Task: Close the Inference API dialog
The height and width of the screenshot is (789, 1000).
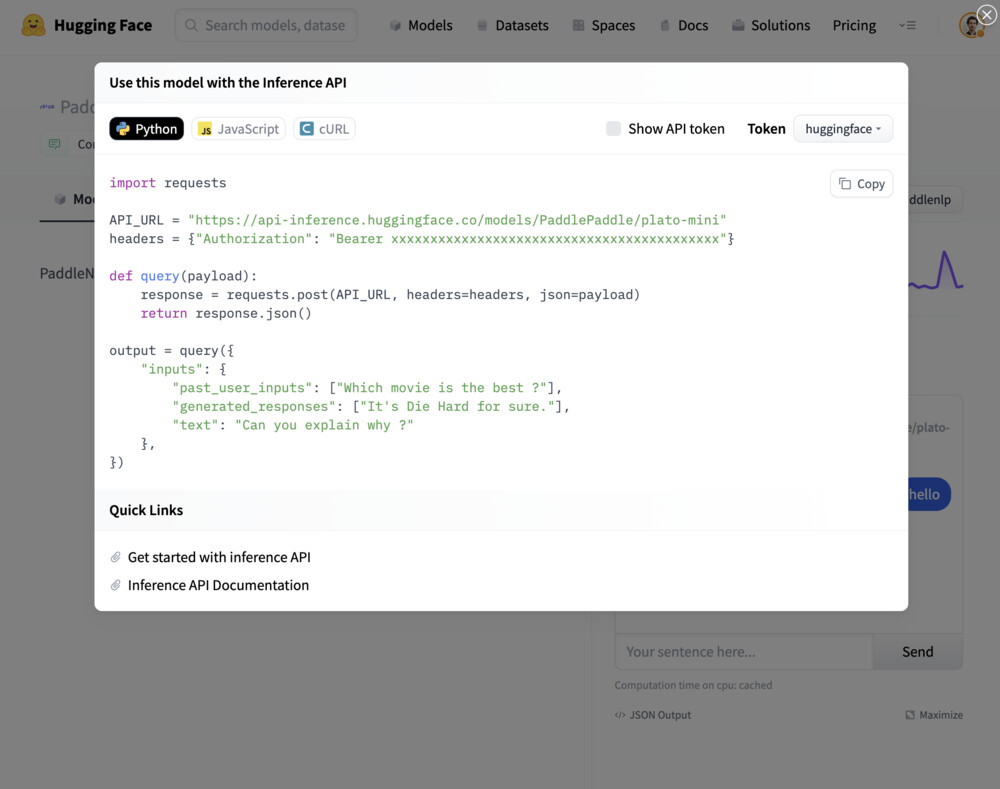Action: click(985, 15)
